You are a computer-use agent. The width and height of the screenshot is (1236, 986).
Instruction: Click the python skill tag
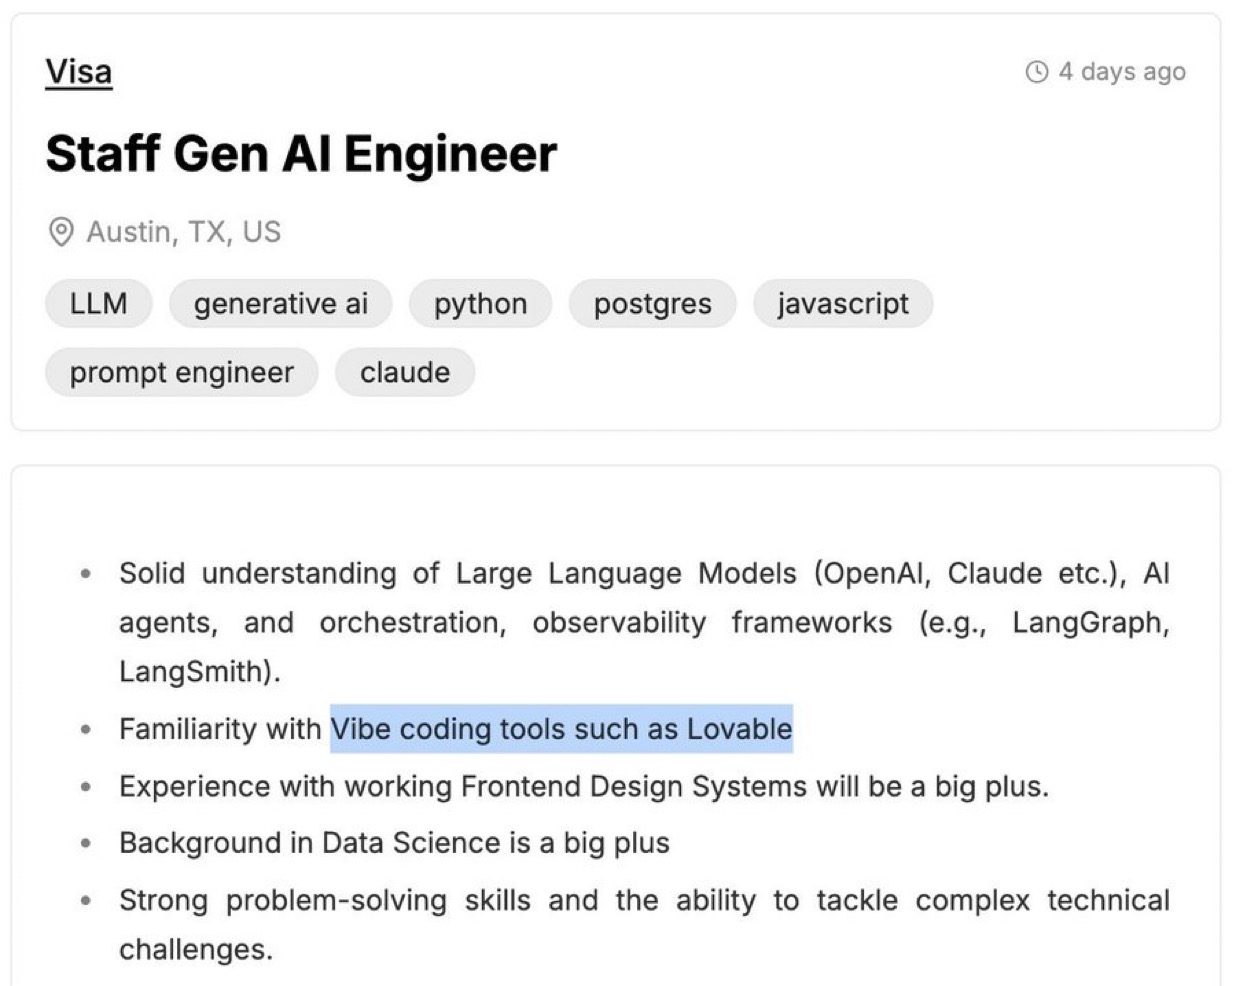pyautogui.click(x=480, y=304)
